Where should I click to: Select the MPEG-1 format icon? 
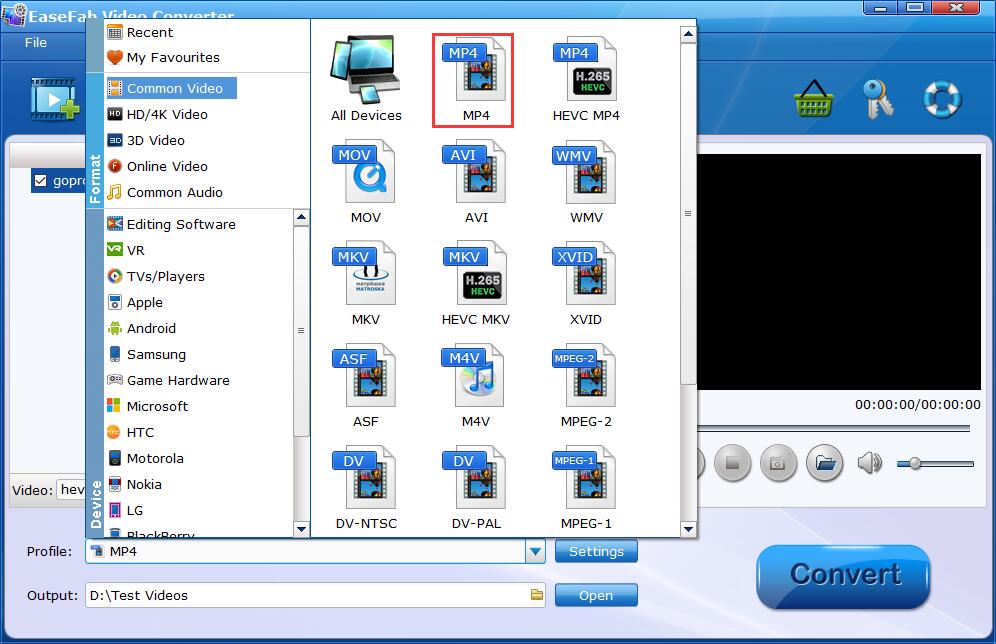point(586,488)
